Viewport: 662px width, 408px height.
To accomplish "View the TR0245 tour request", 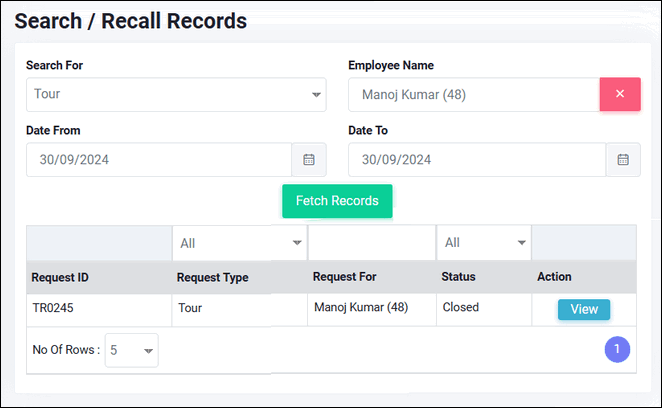I will tap(584, 310).
